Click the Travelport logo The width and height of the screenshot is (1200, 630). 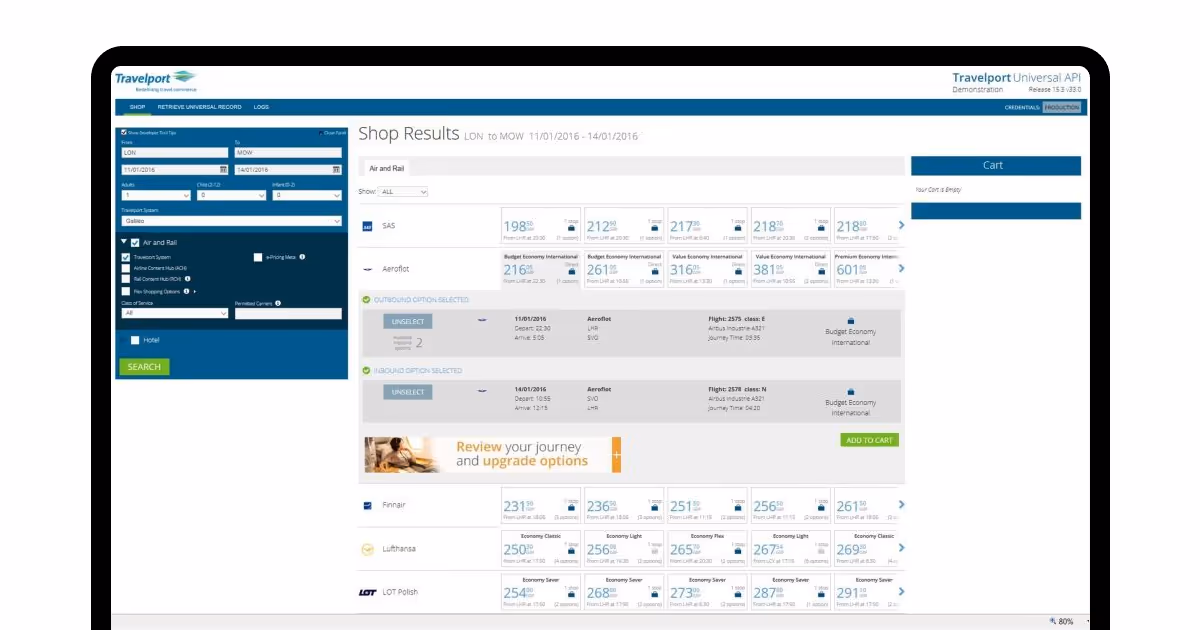click(x=156, y=81)
